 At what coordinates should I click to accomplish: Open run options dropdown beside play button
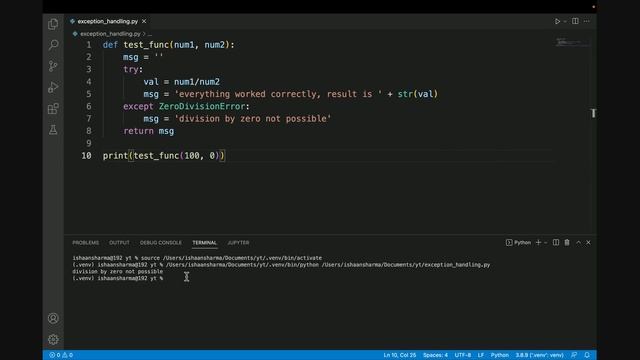[565, 21]
